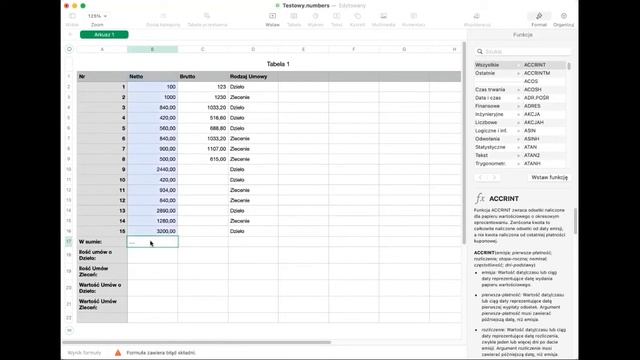Screen dimensions: 640x360
Task: Select row 17 header number
Action: pos(69,241)
